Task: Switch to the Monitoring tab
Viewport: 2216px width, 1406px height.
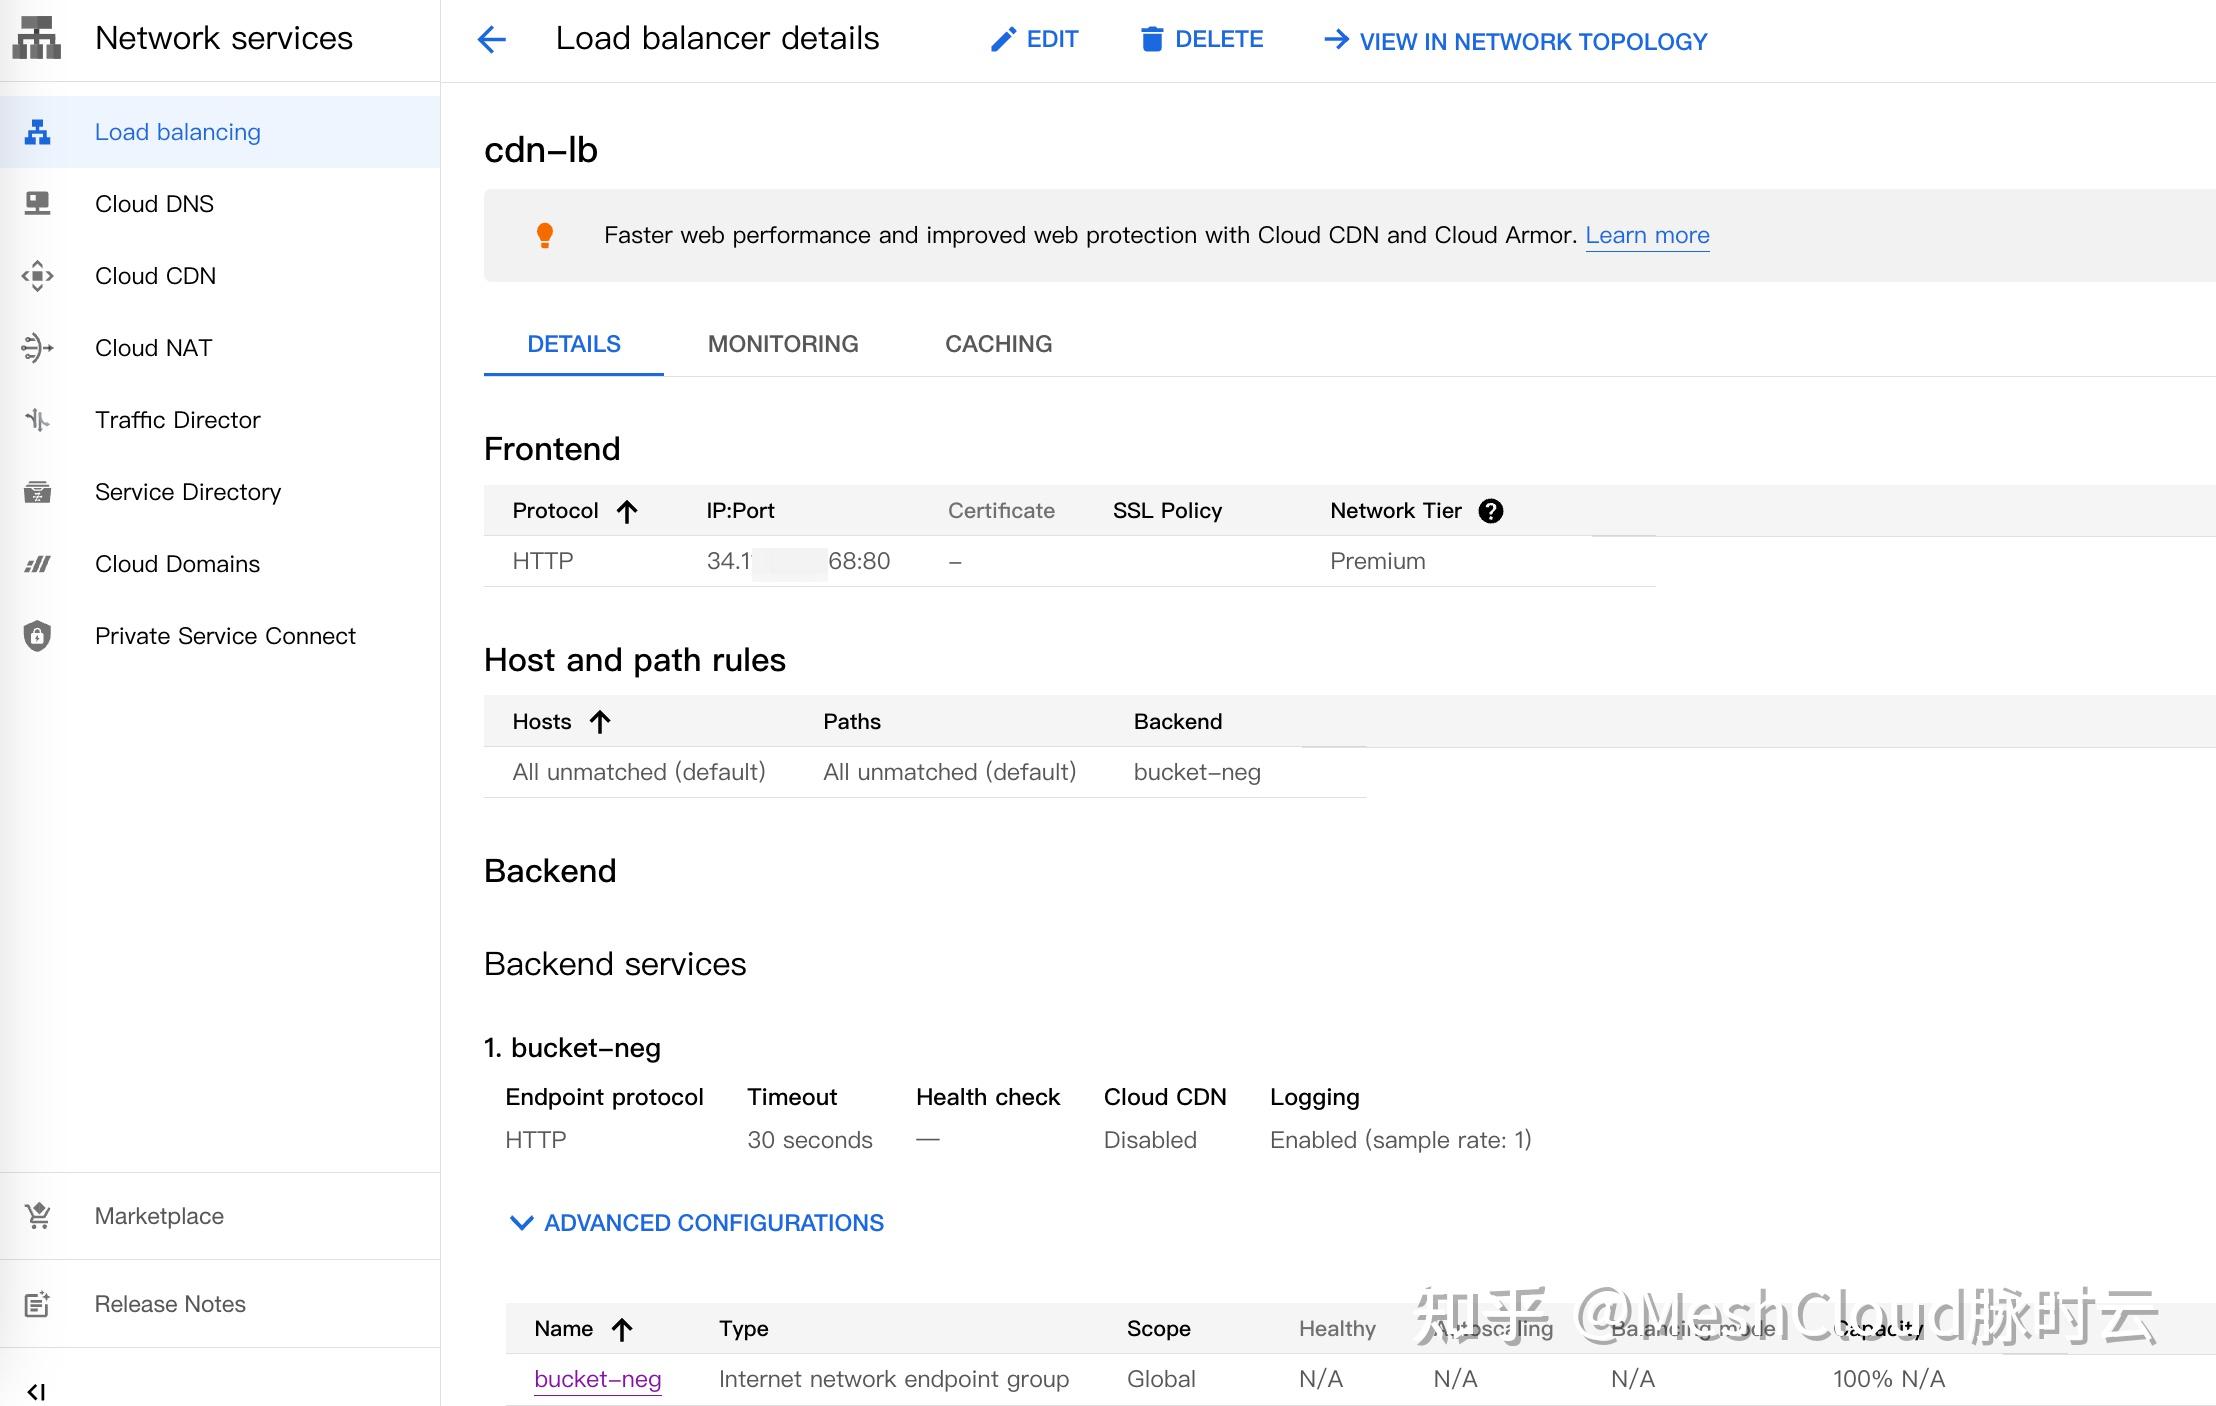Action: (x=783, y=343)
